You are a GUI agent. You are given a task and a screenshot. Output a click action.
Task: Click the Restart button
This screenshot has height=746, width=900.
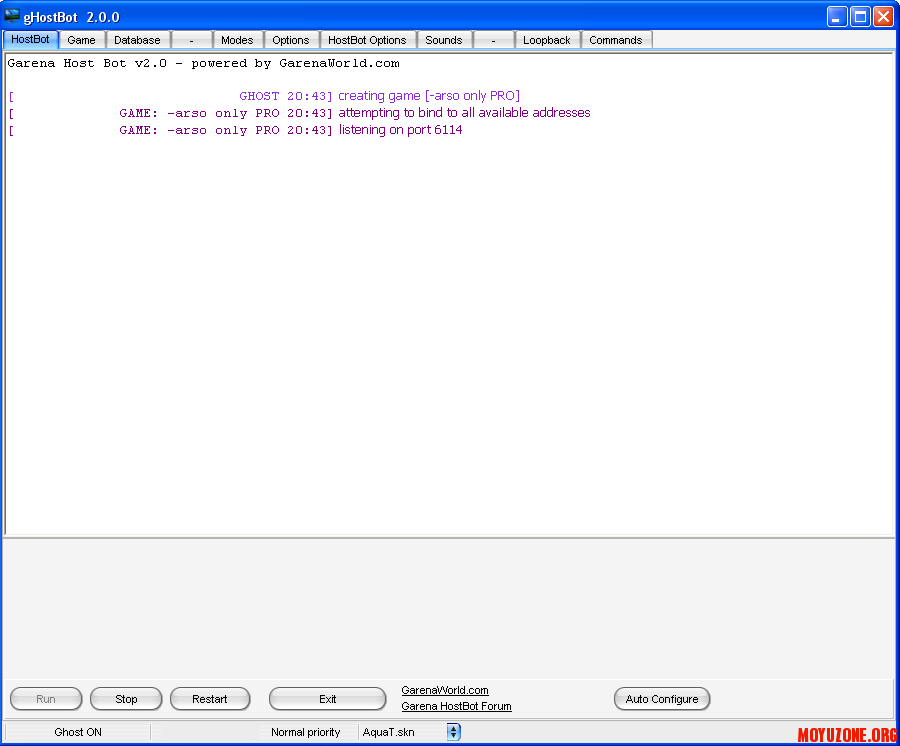209,699
